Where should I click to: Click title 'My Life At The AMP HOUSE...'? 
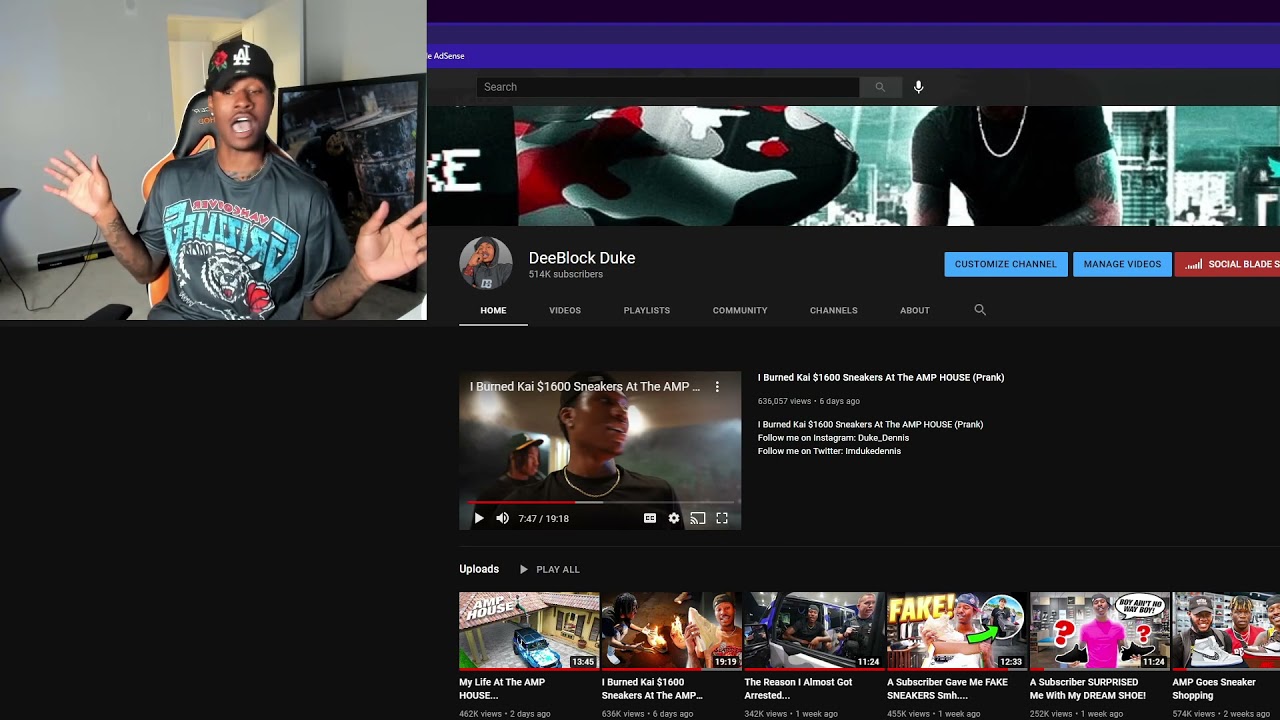click(502, 689)
